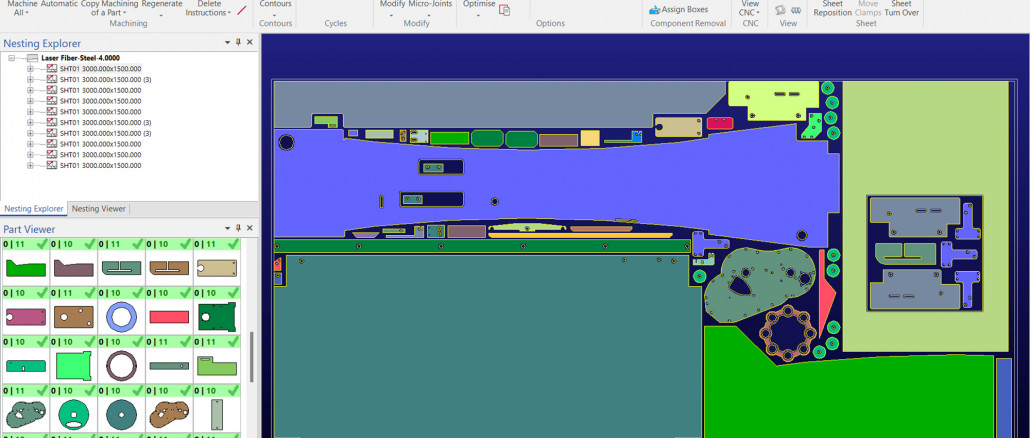Pin the Part Viewer panel
This screenshot has width=1030, height=438.
(x=238, y=229)
